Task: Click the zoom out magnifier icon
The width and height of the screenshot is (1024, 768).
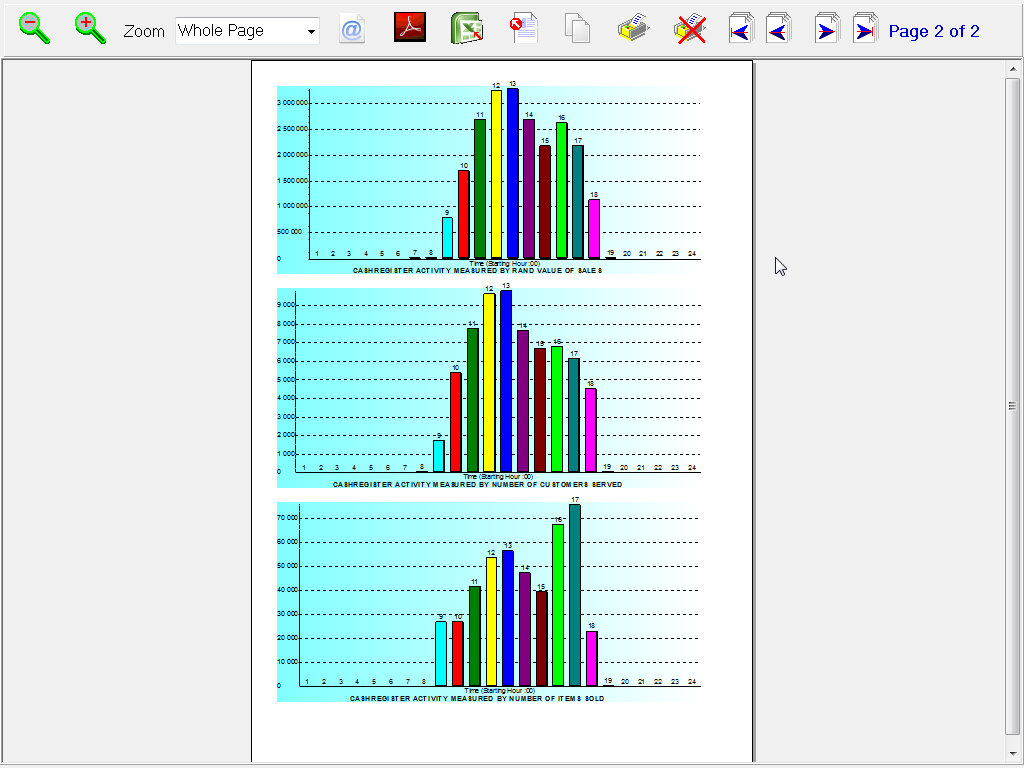Action: pos(35,29)
